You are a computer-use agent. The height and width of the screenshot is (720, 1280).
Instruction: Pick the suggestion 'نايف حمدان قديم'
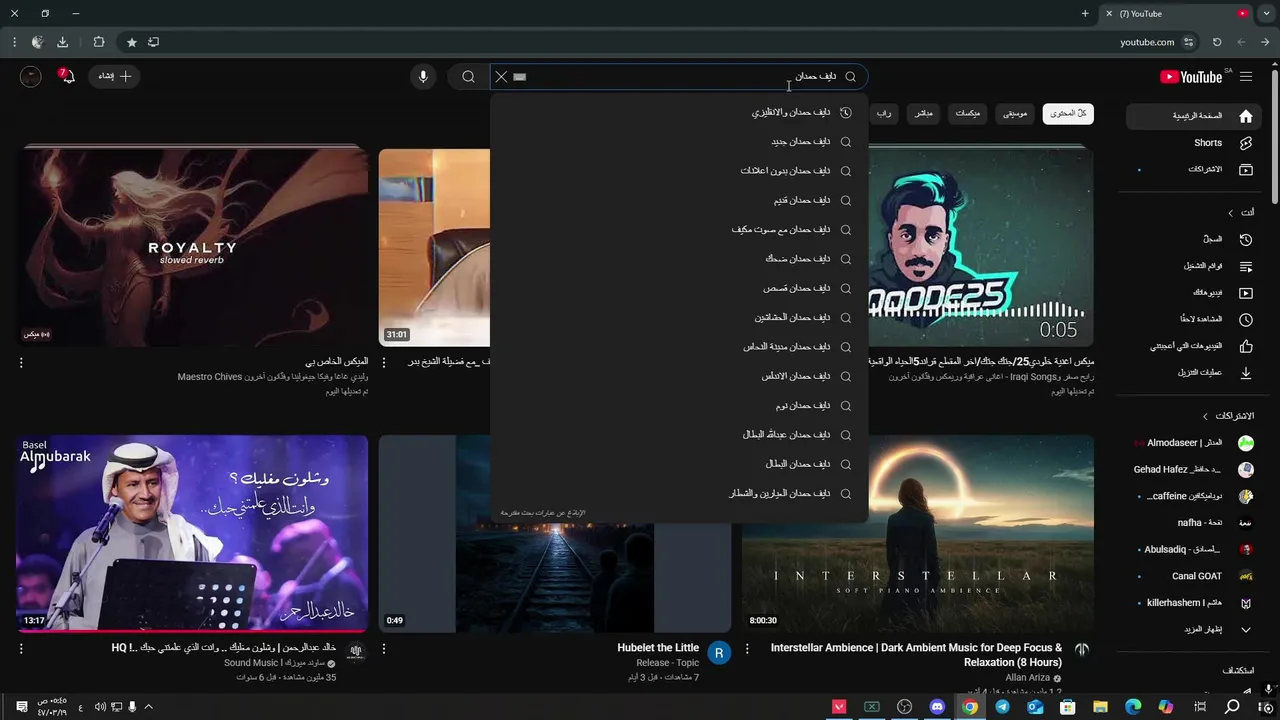[x=679, y=201]
